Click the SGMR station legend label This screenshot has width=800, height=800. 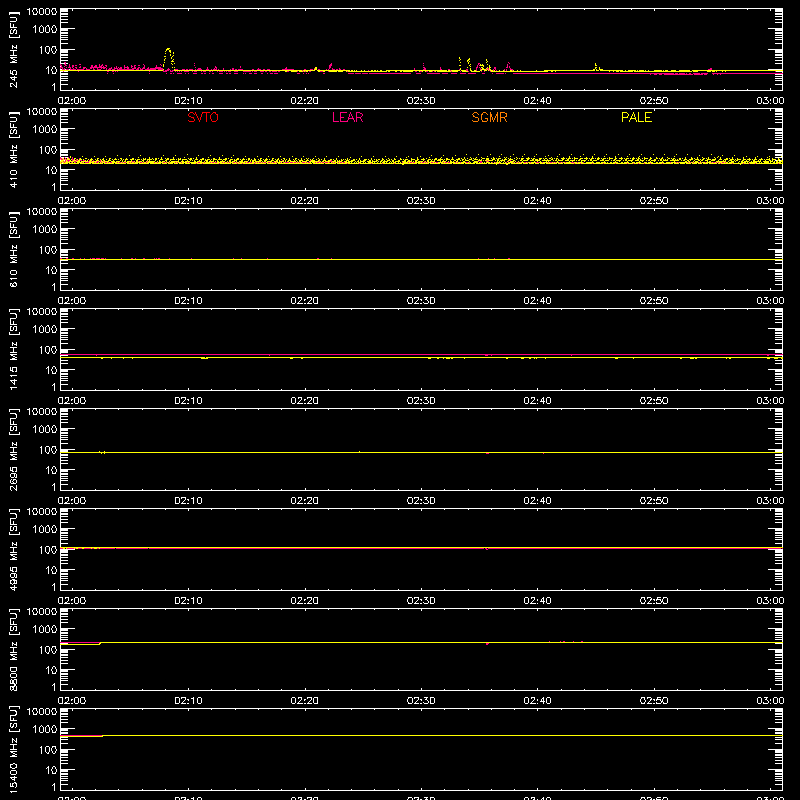tap(489, 117)
